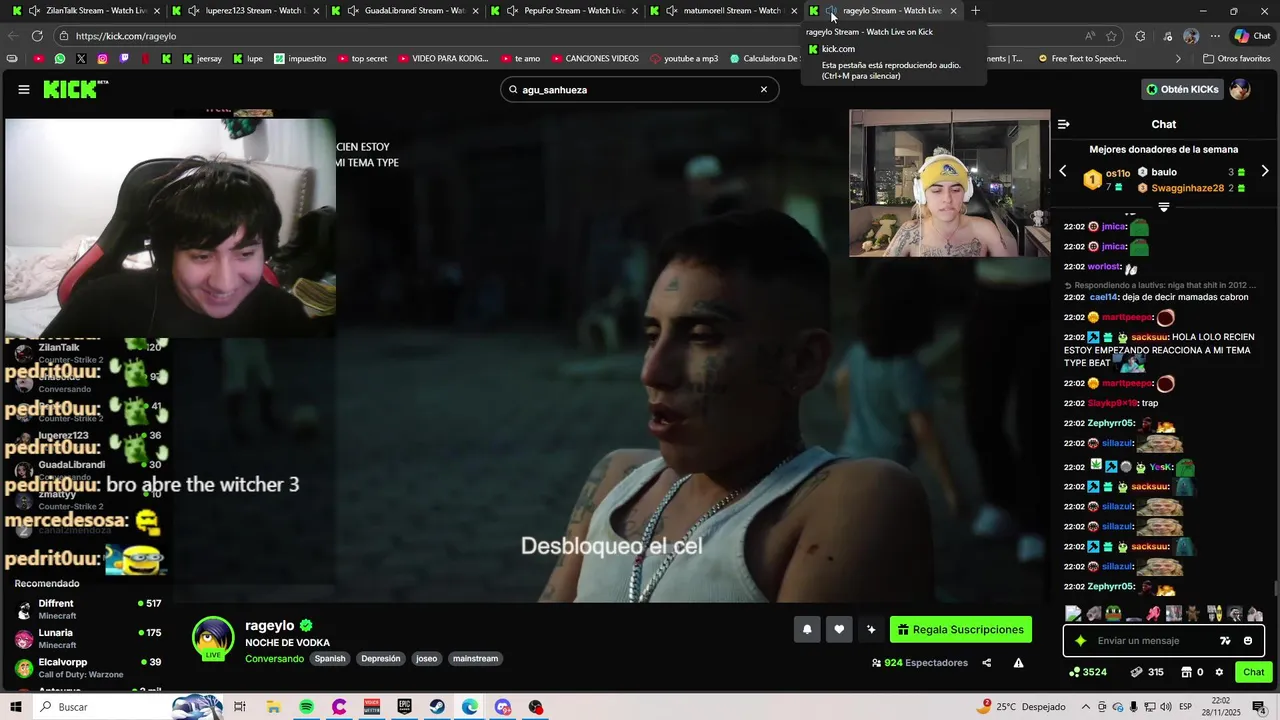Show next top donors with right arrow
This screenshot has height=720, width=1280.
tap(1265, 171)
